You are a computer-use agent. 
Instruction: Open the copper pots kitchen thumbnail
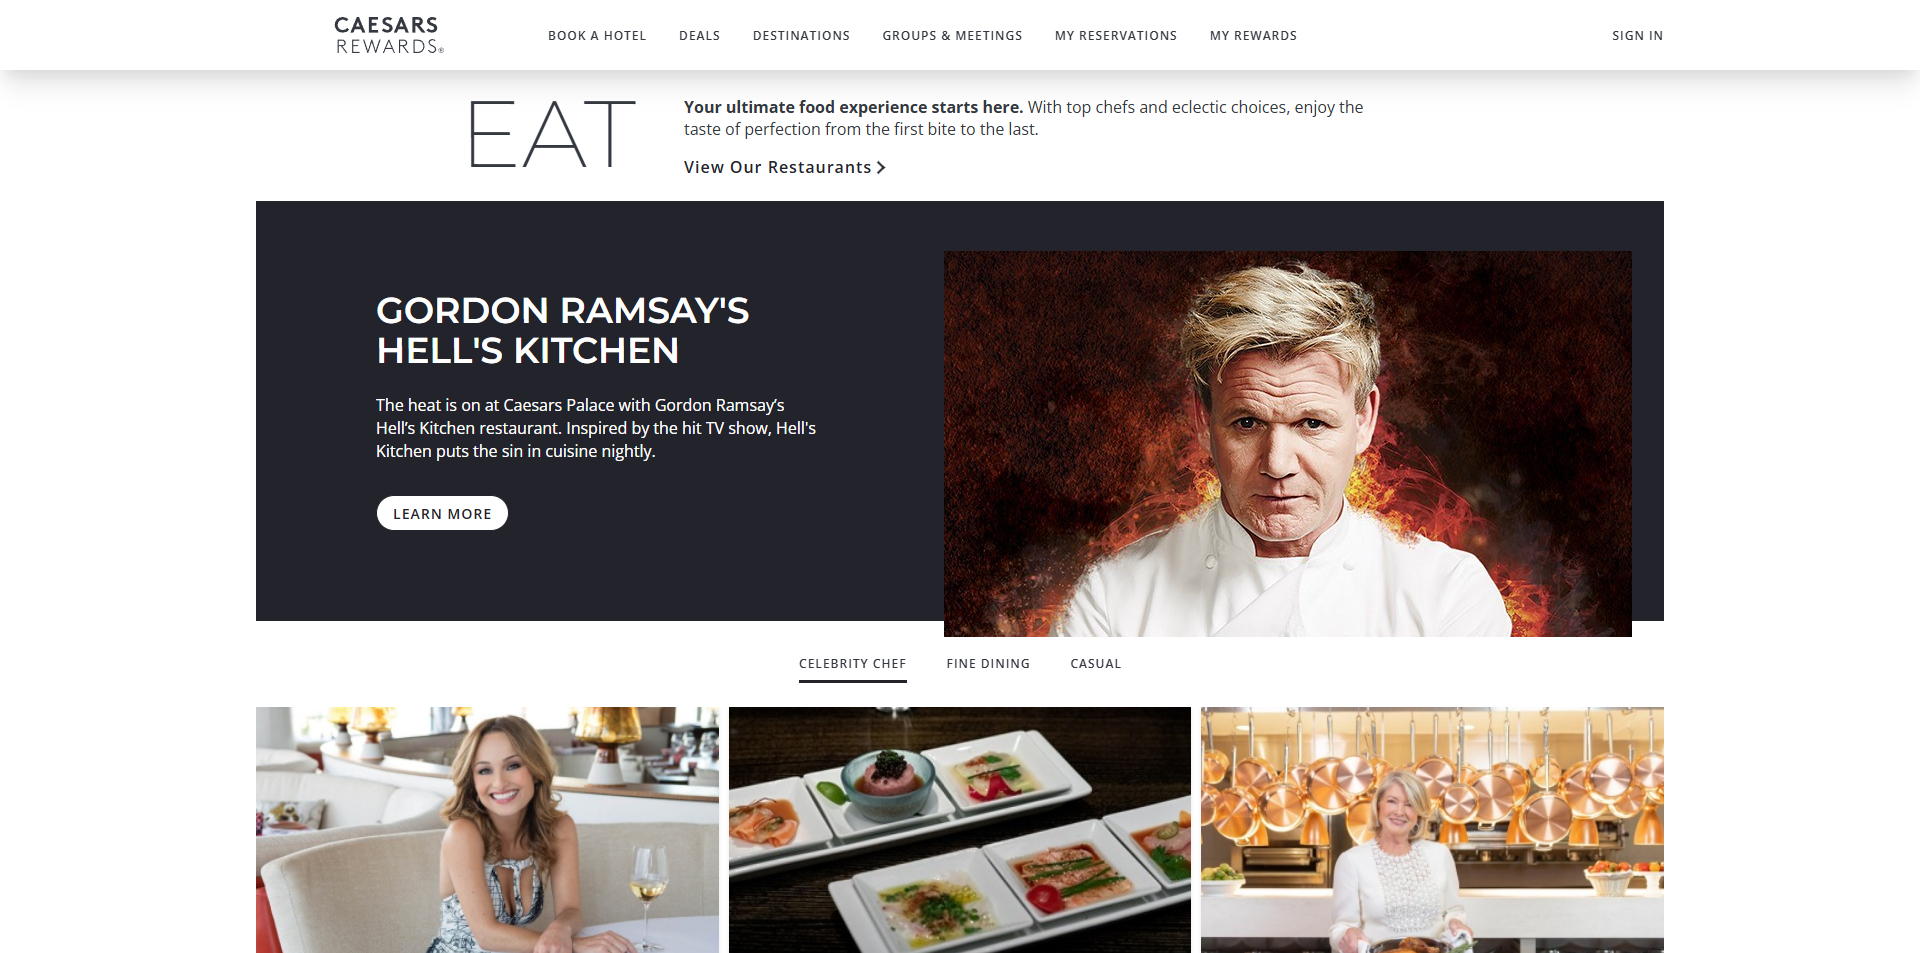pyautogui.click(x=1432, y=830)
